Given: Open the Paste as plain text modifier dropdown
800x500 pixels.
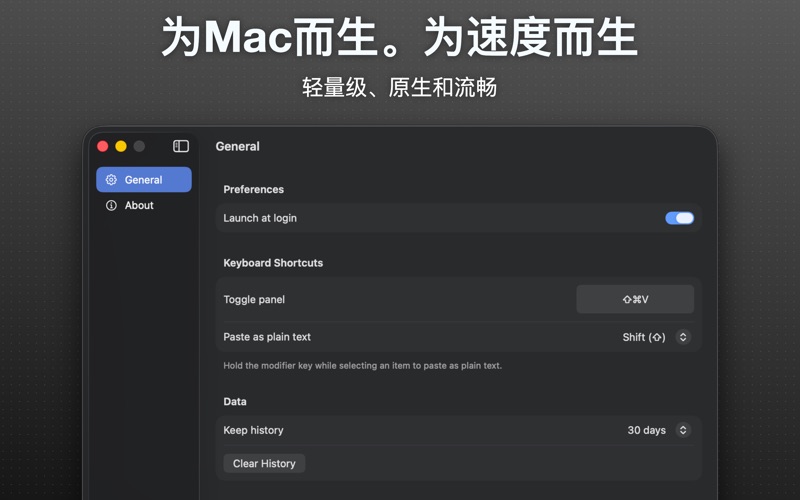Looking at the screenshot, I should pyautogui.click(x=683, y=337).
